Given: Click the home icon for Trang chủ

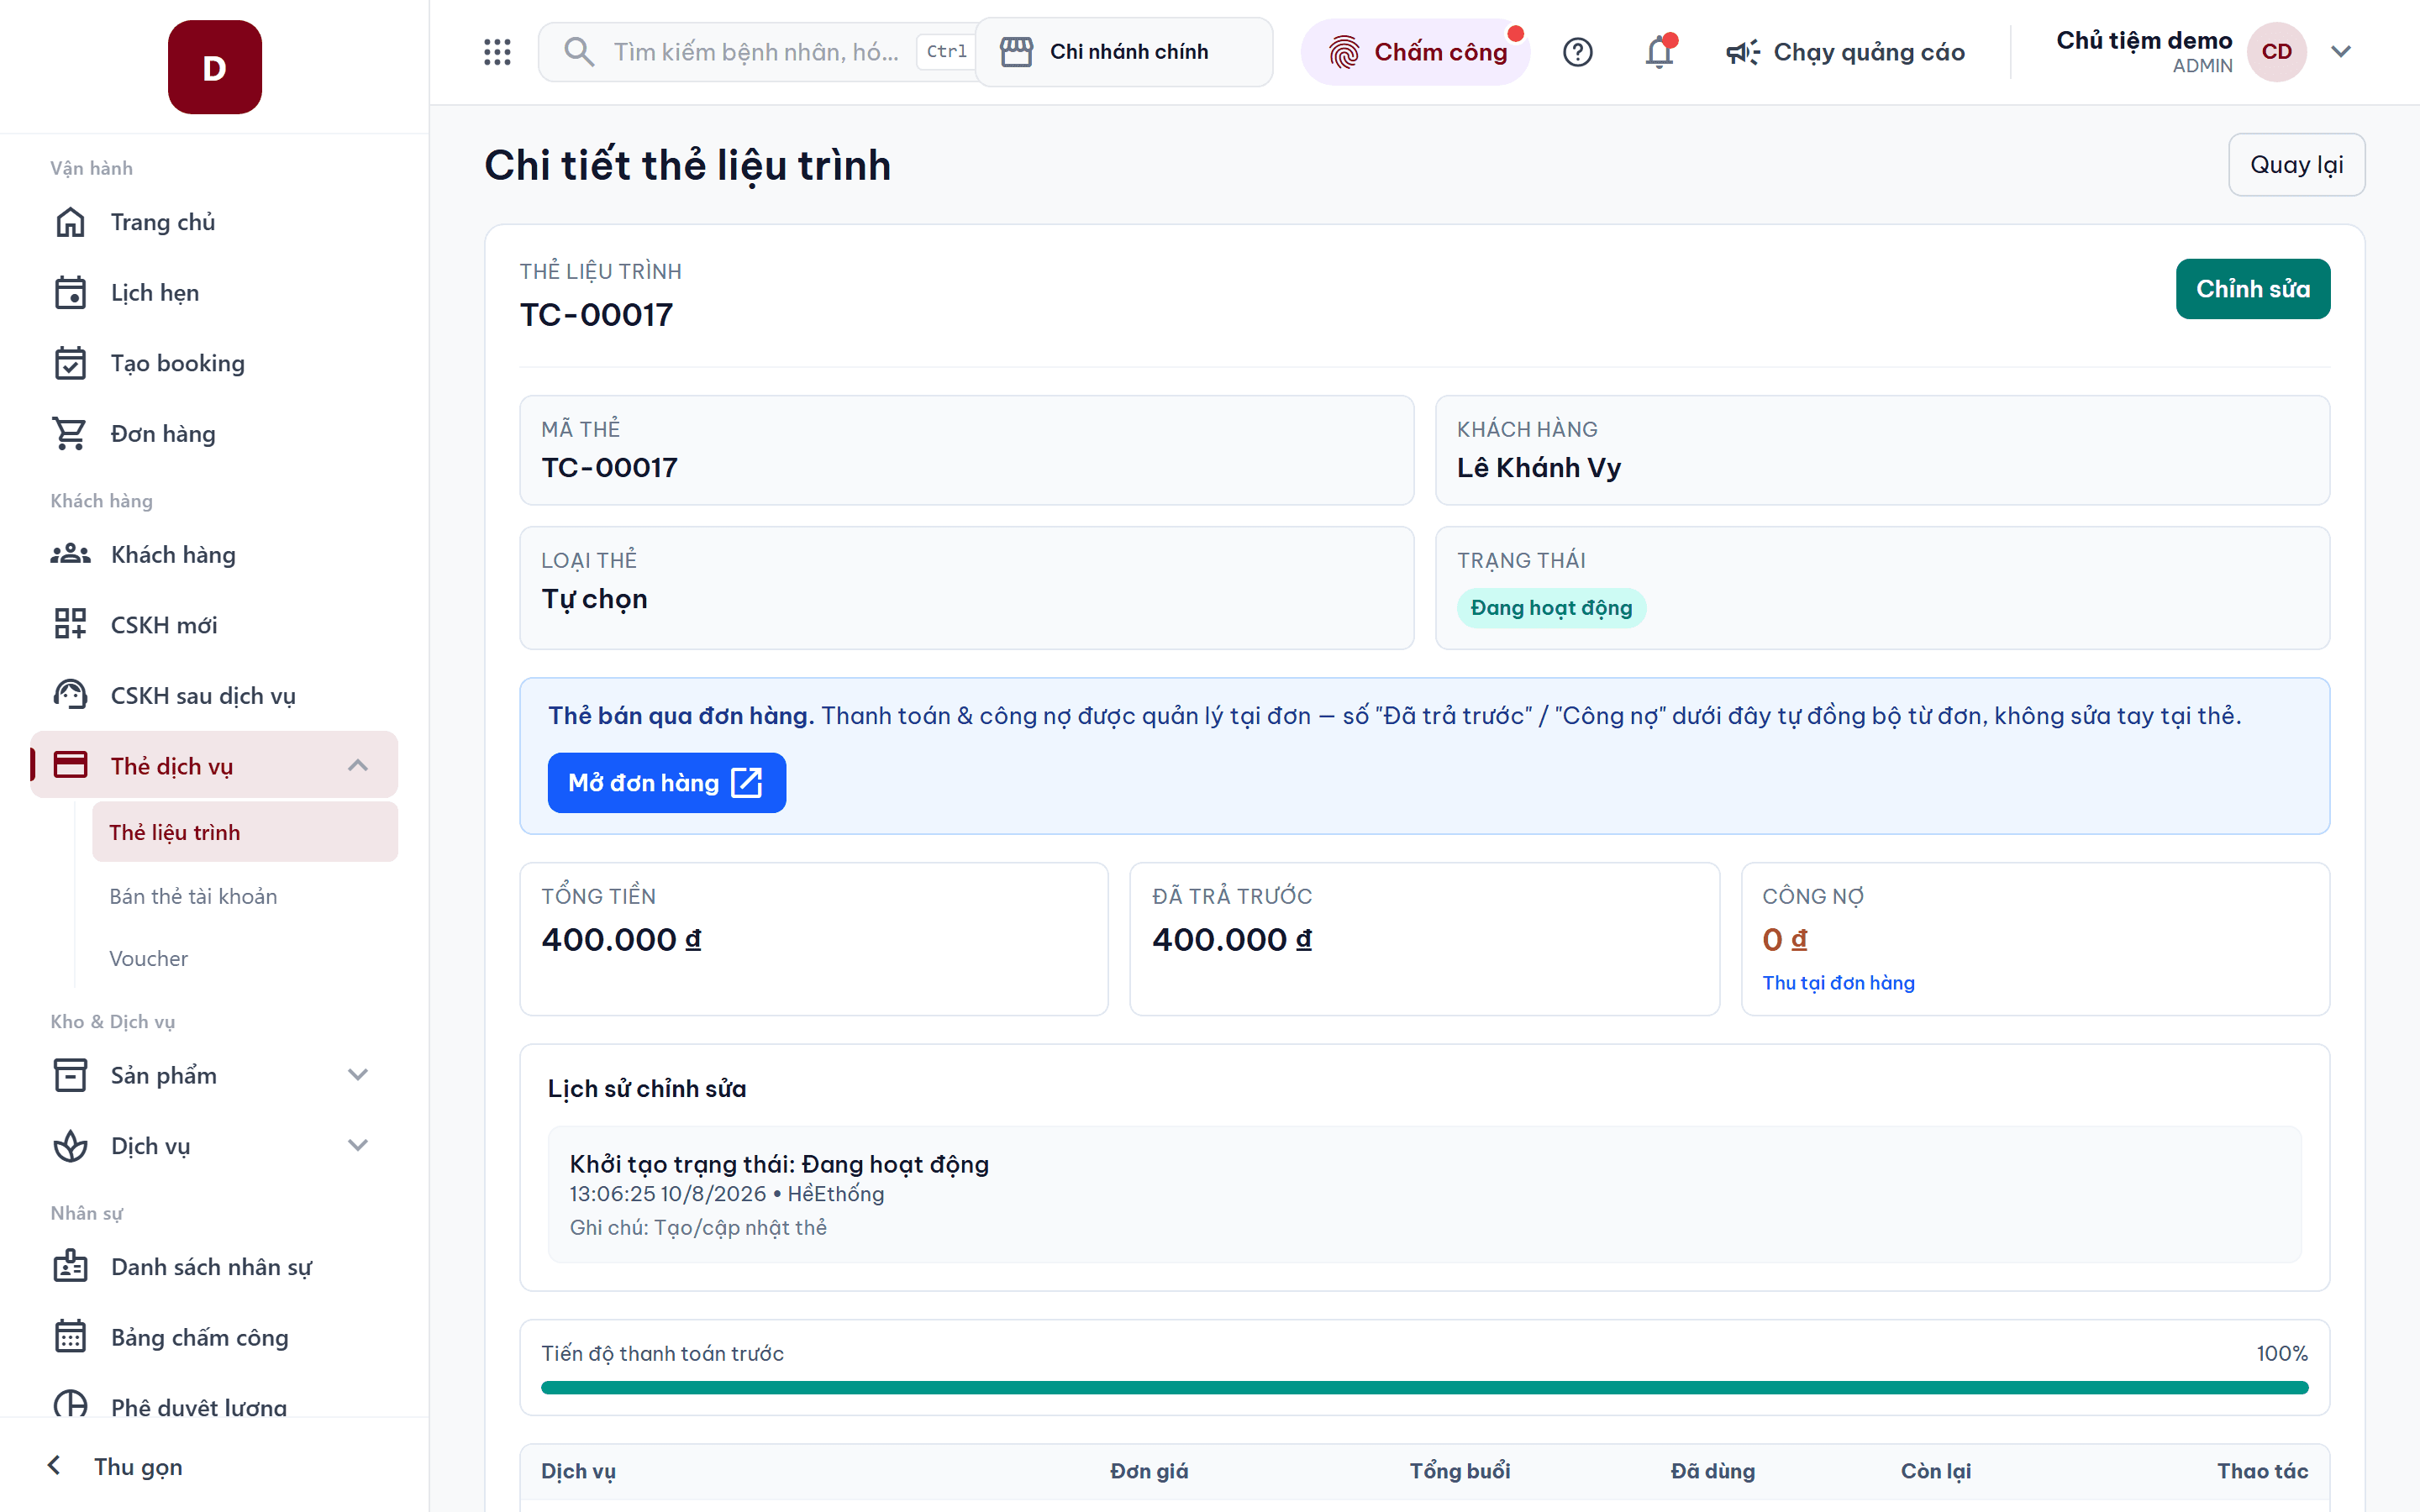Looking at the screenshot, I should [x=70, y=222].
